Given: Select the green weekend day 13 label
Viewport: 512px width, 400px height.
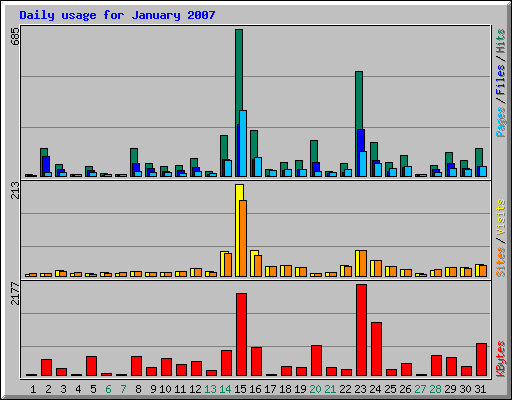Looking at the screenshot, I should click(x=210, y=389).
